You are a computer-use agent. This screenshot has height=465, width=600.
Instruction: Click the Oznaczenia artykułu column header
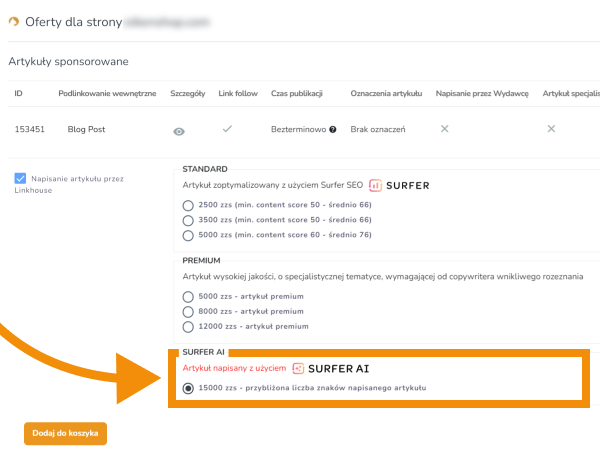point(386,93)
